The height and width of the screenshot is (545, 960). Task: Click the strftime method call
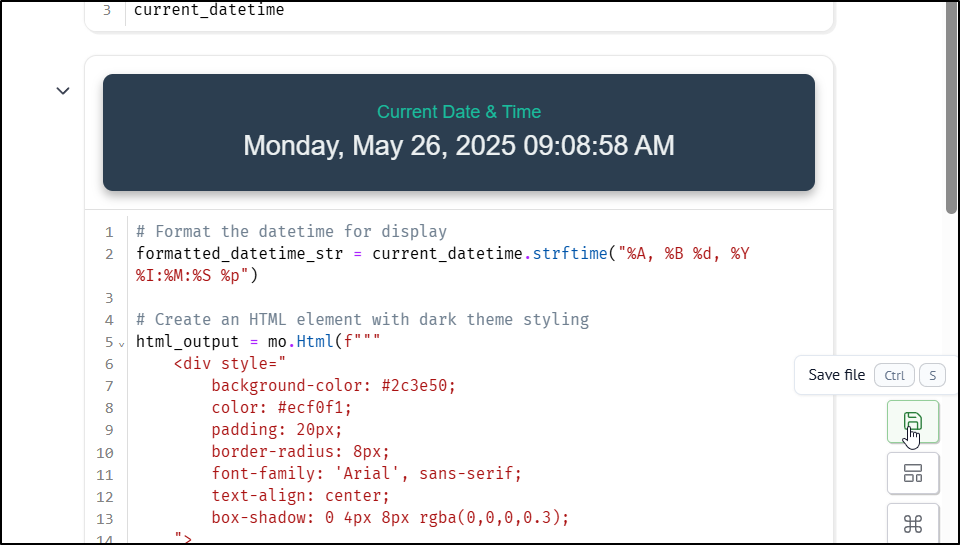(569, 254)
